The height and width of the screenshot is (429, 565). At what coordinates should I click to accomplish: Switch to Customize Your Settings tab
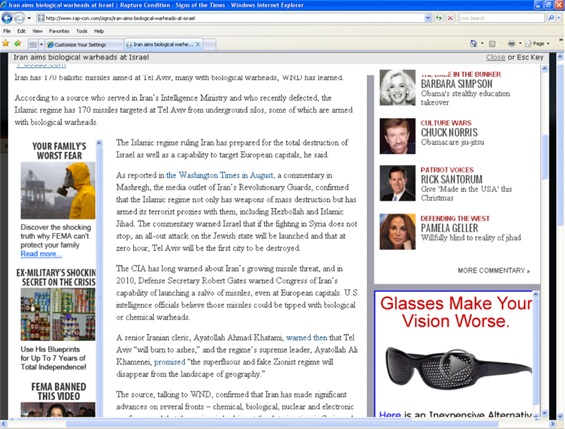tap(85, 45)
